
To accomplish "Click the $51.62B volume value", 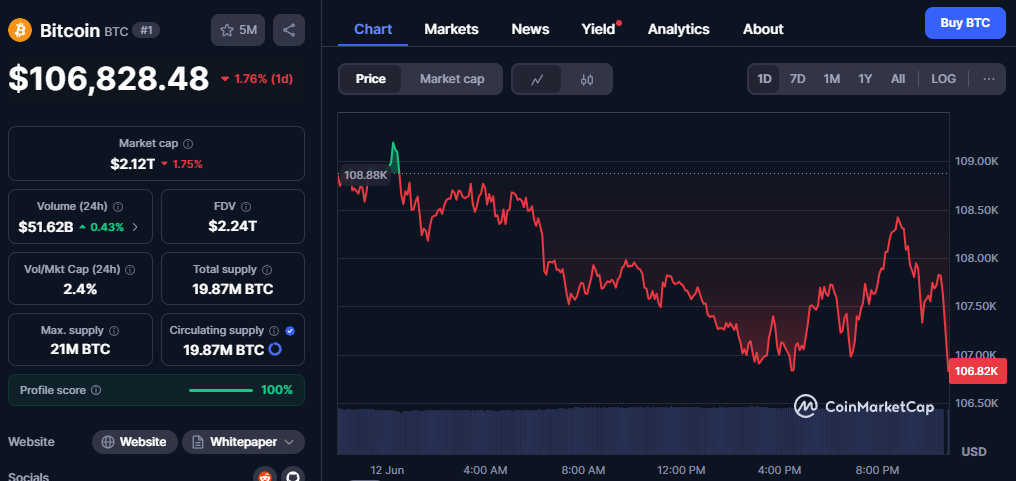I will 46,227.
